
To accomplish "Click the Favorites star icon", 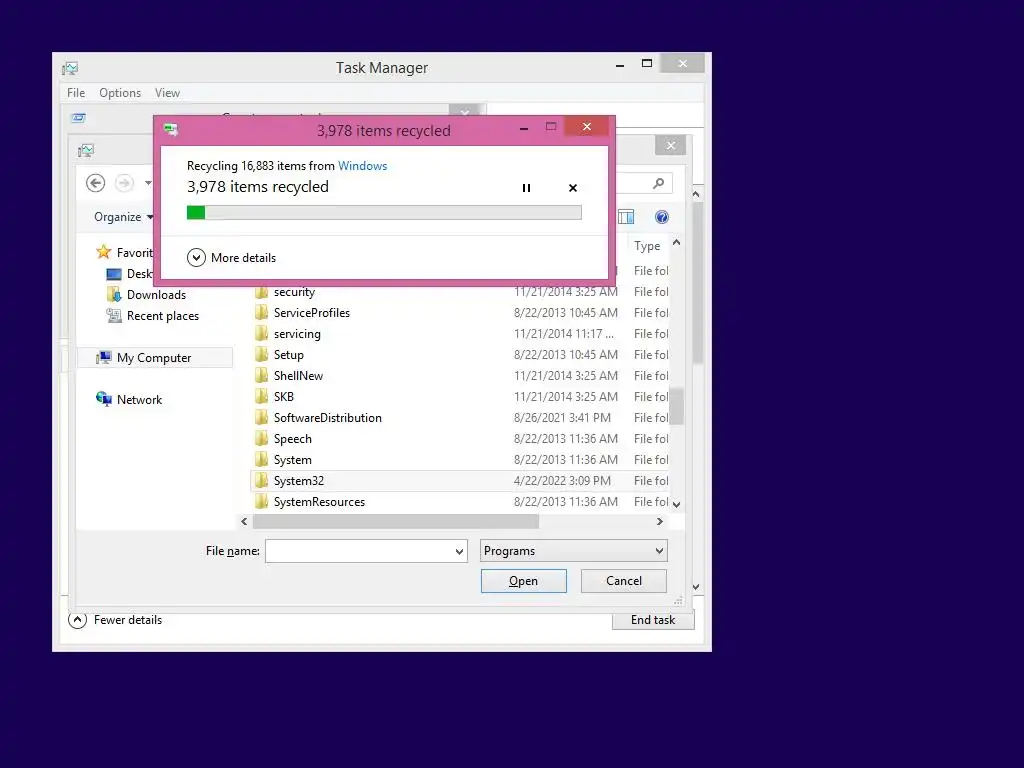I will 103,251.
